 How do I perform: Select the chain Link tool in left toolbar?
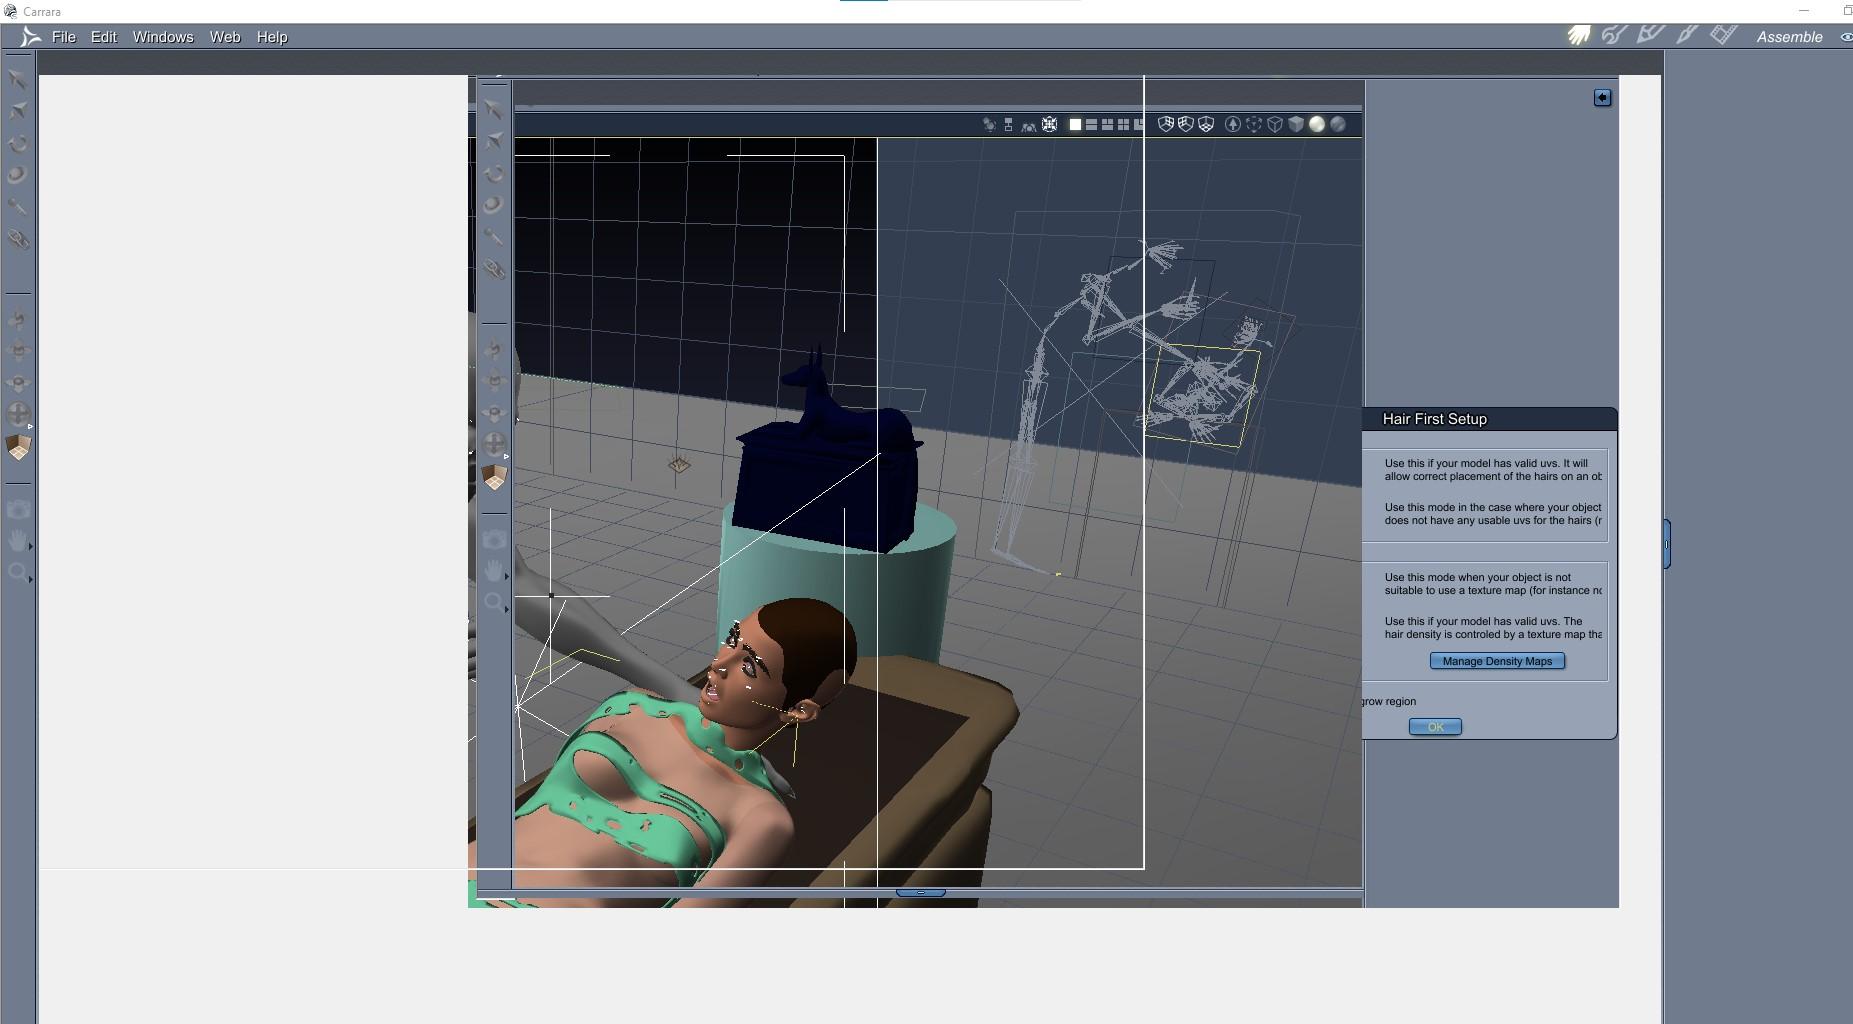coord(17,239)
